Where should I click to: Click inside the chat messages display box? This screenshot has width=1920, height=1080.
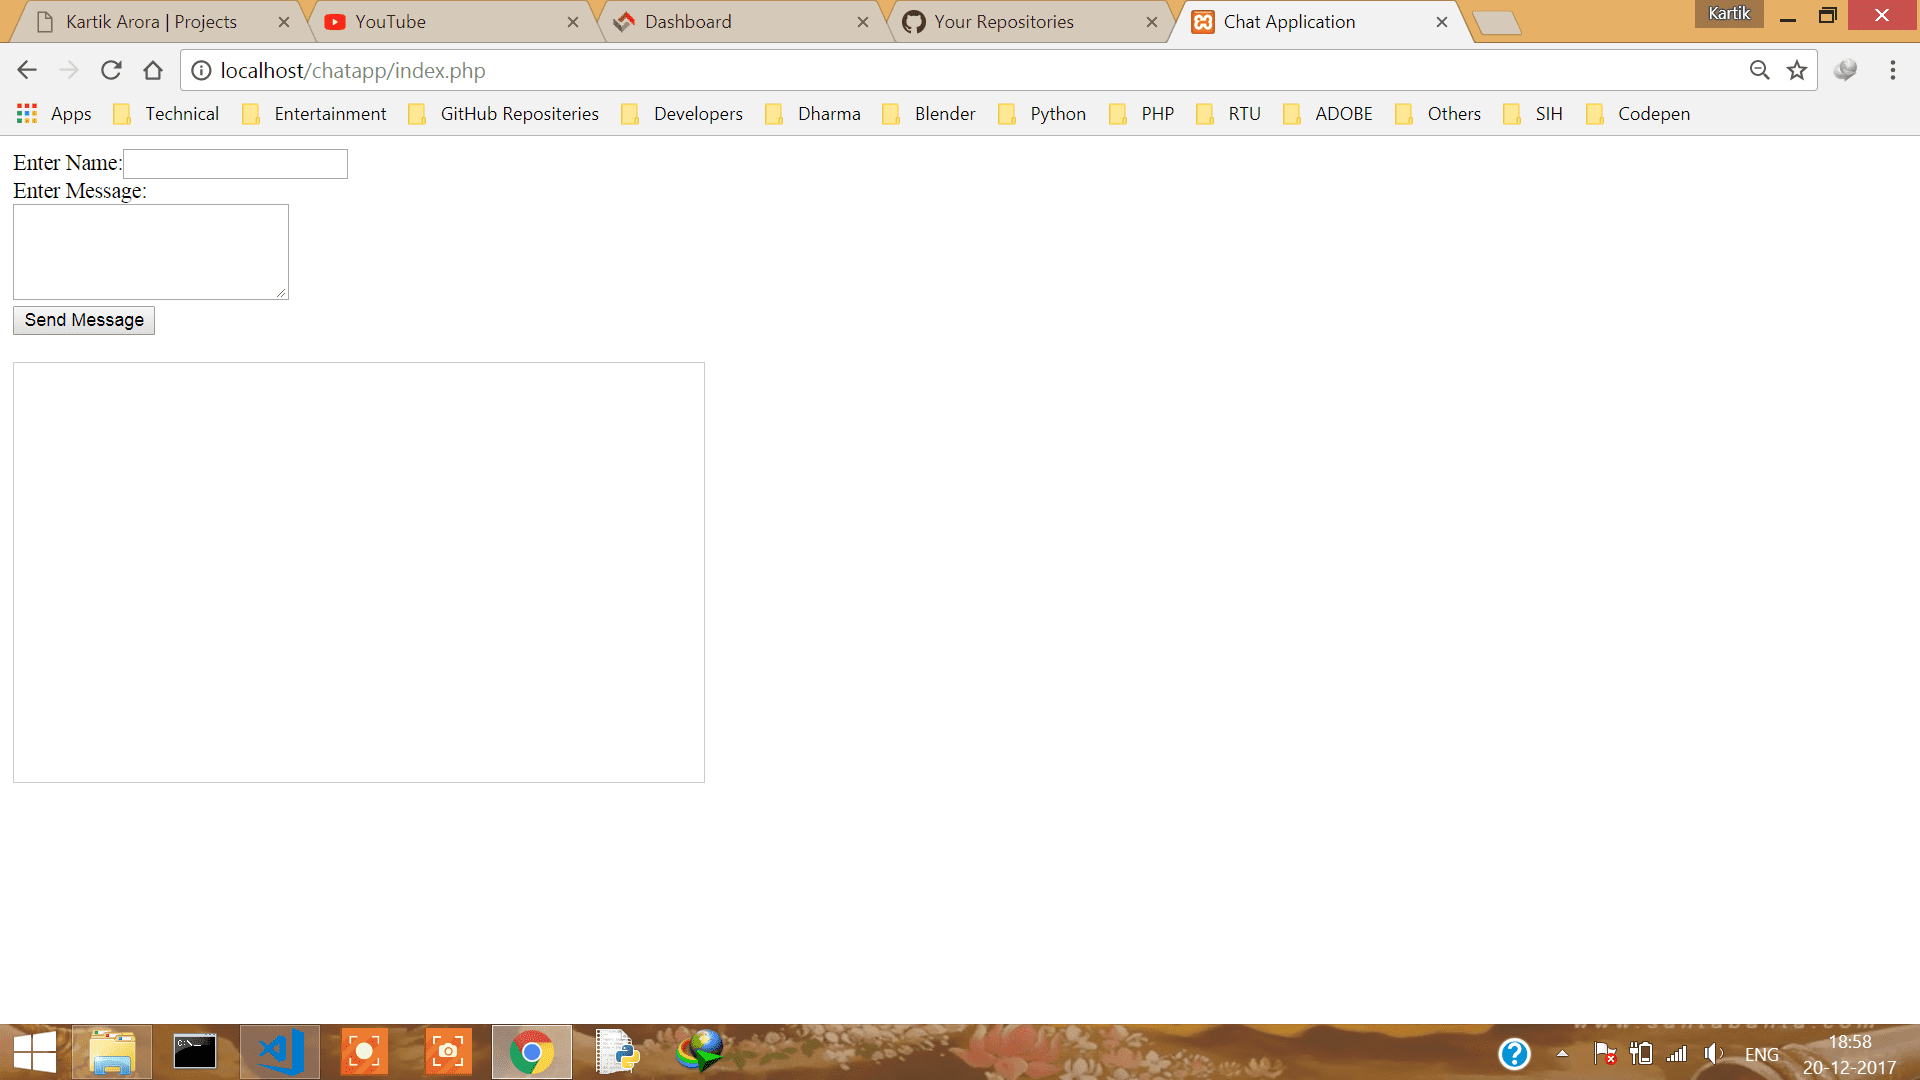point(359,572)
